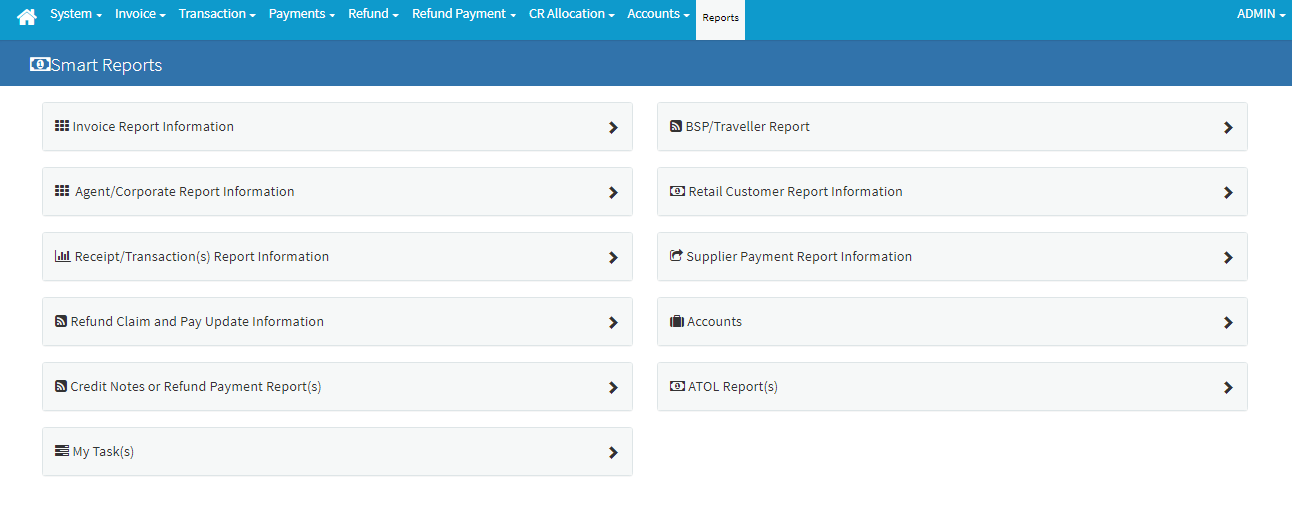Screen dimensions: 1292x531
Task: Open the Payments dropdown menu
Action: click(302, 14)
